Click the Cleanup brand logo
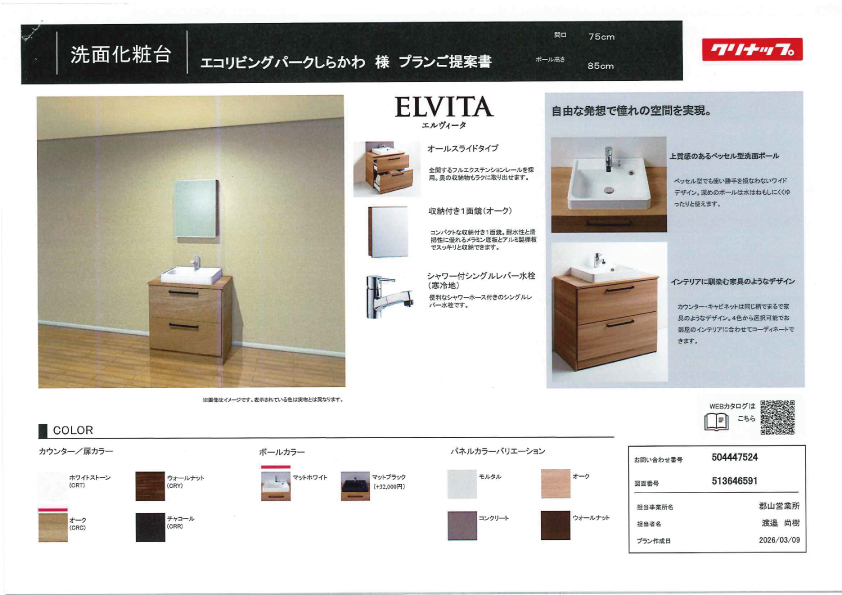The height and width of the screenshot is (595, 842). click(x=752, y=49)
